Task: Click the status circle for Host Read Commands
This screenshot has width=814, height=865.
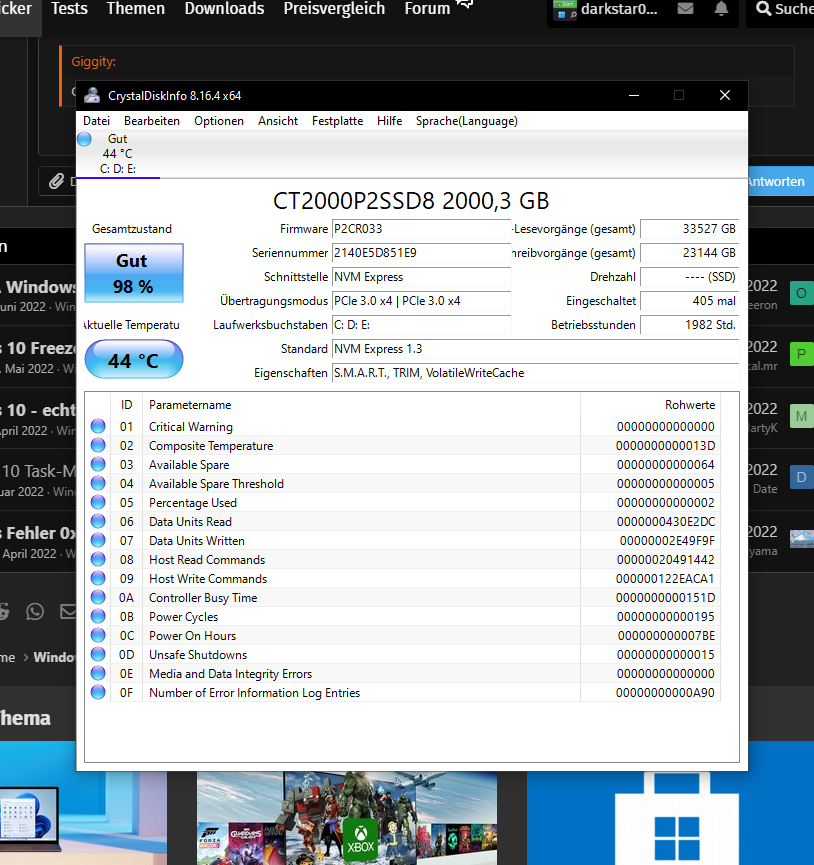Action: [x=98, y=559]
